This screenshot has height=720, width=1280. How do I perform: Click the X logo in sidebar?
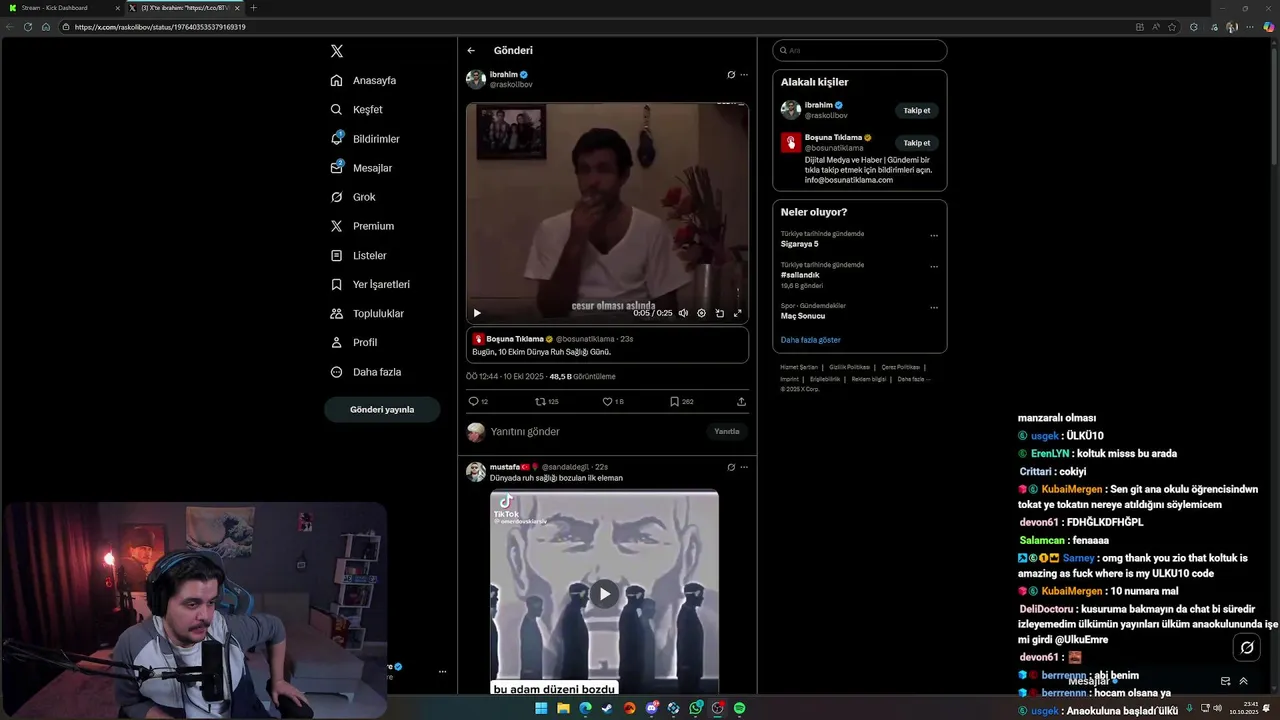(337, 51)
